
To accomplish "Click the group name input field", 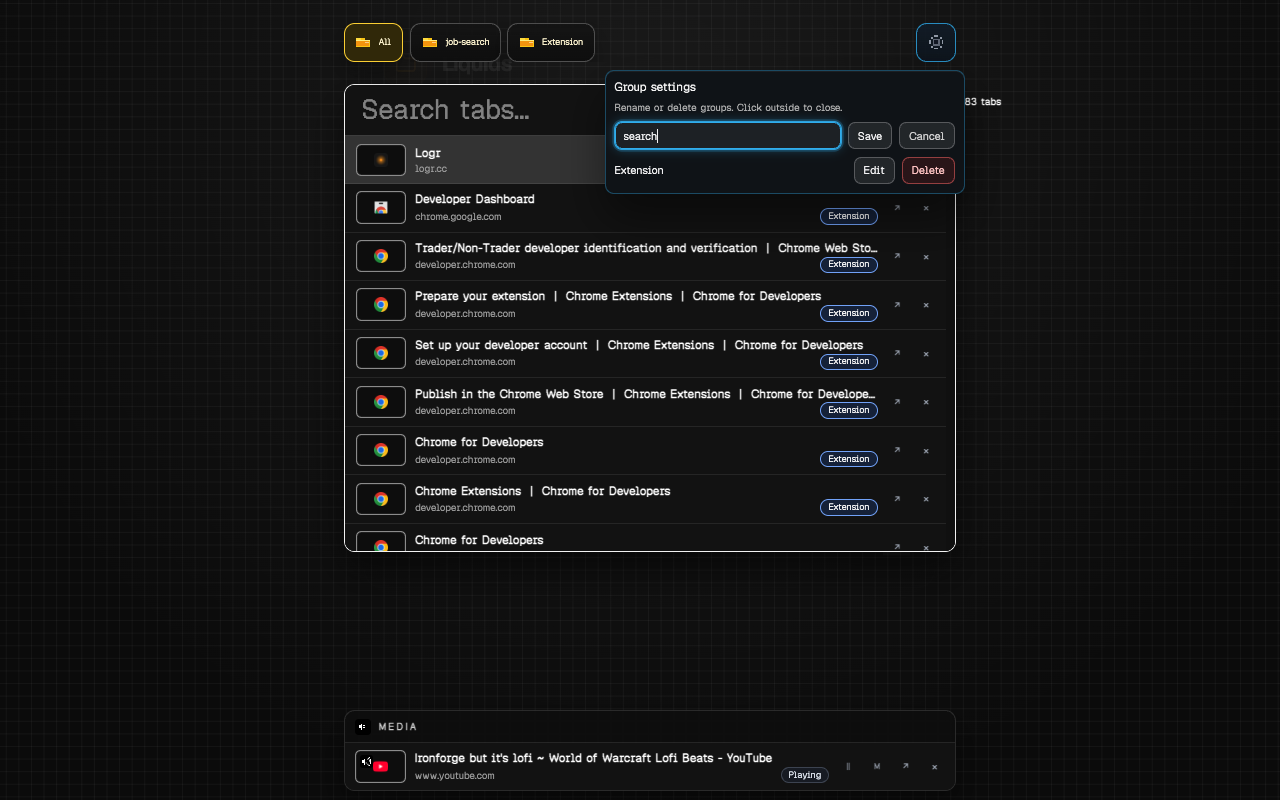I will coord(727,136).
